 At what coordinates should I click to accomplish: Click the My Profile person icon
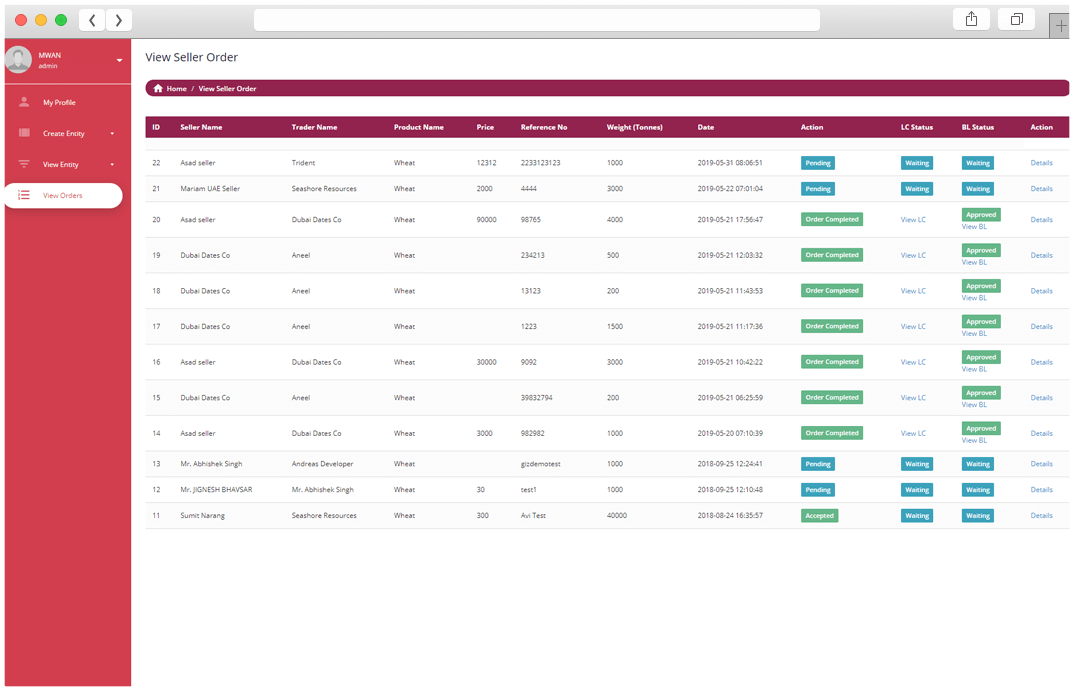click(x=24, y=102)
